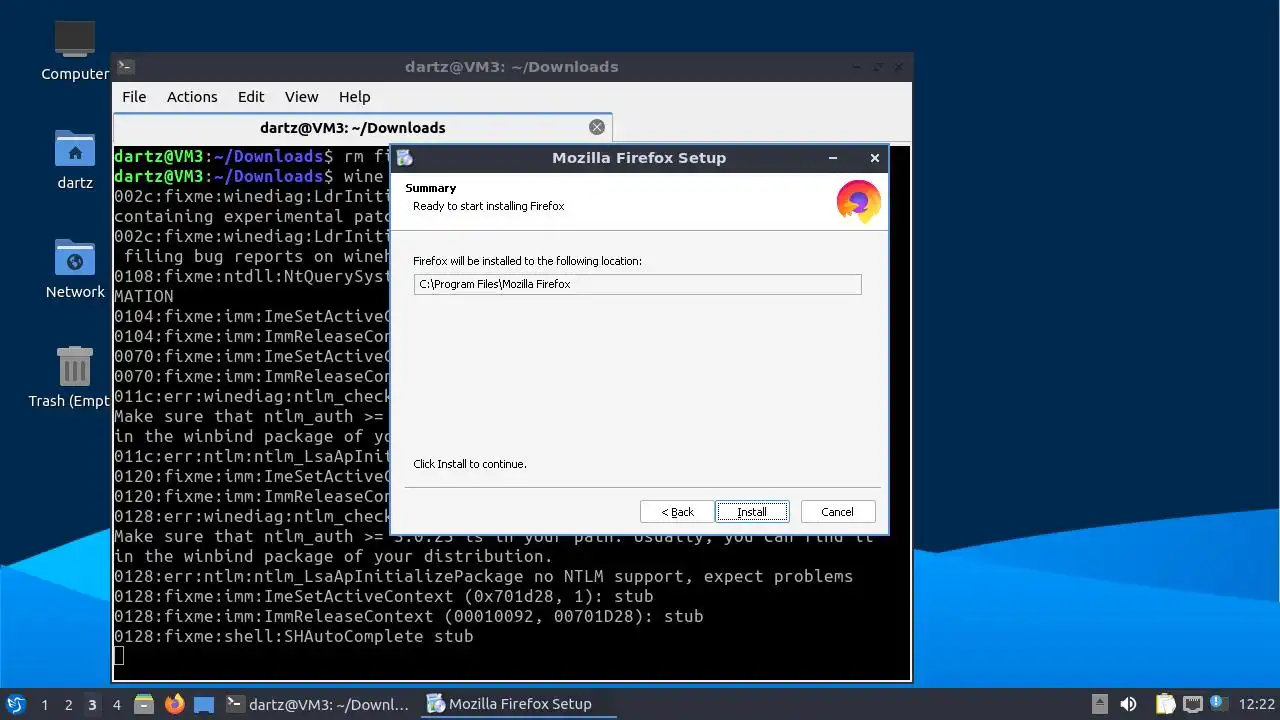The width and height of the screenshot is (1280, 720).
Task: Switch to workspace 2
Action: (x=68, y=704)
